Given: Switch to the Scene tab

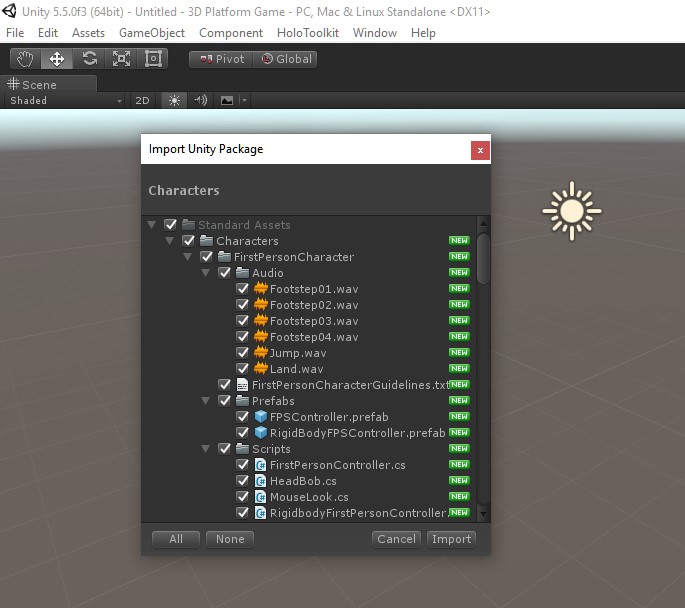Looking at the screenshot, I should [48, 84].
